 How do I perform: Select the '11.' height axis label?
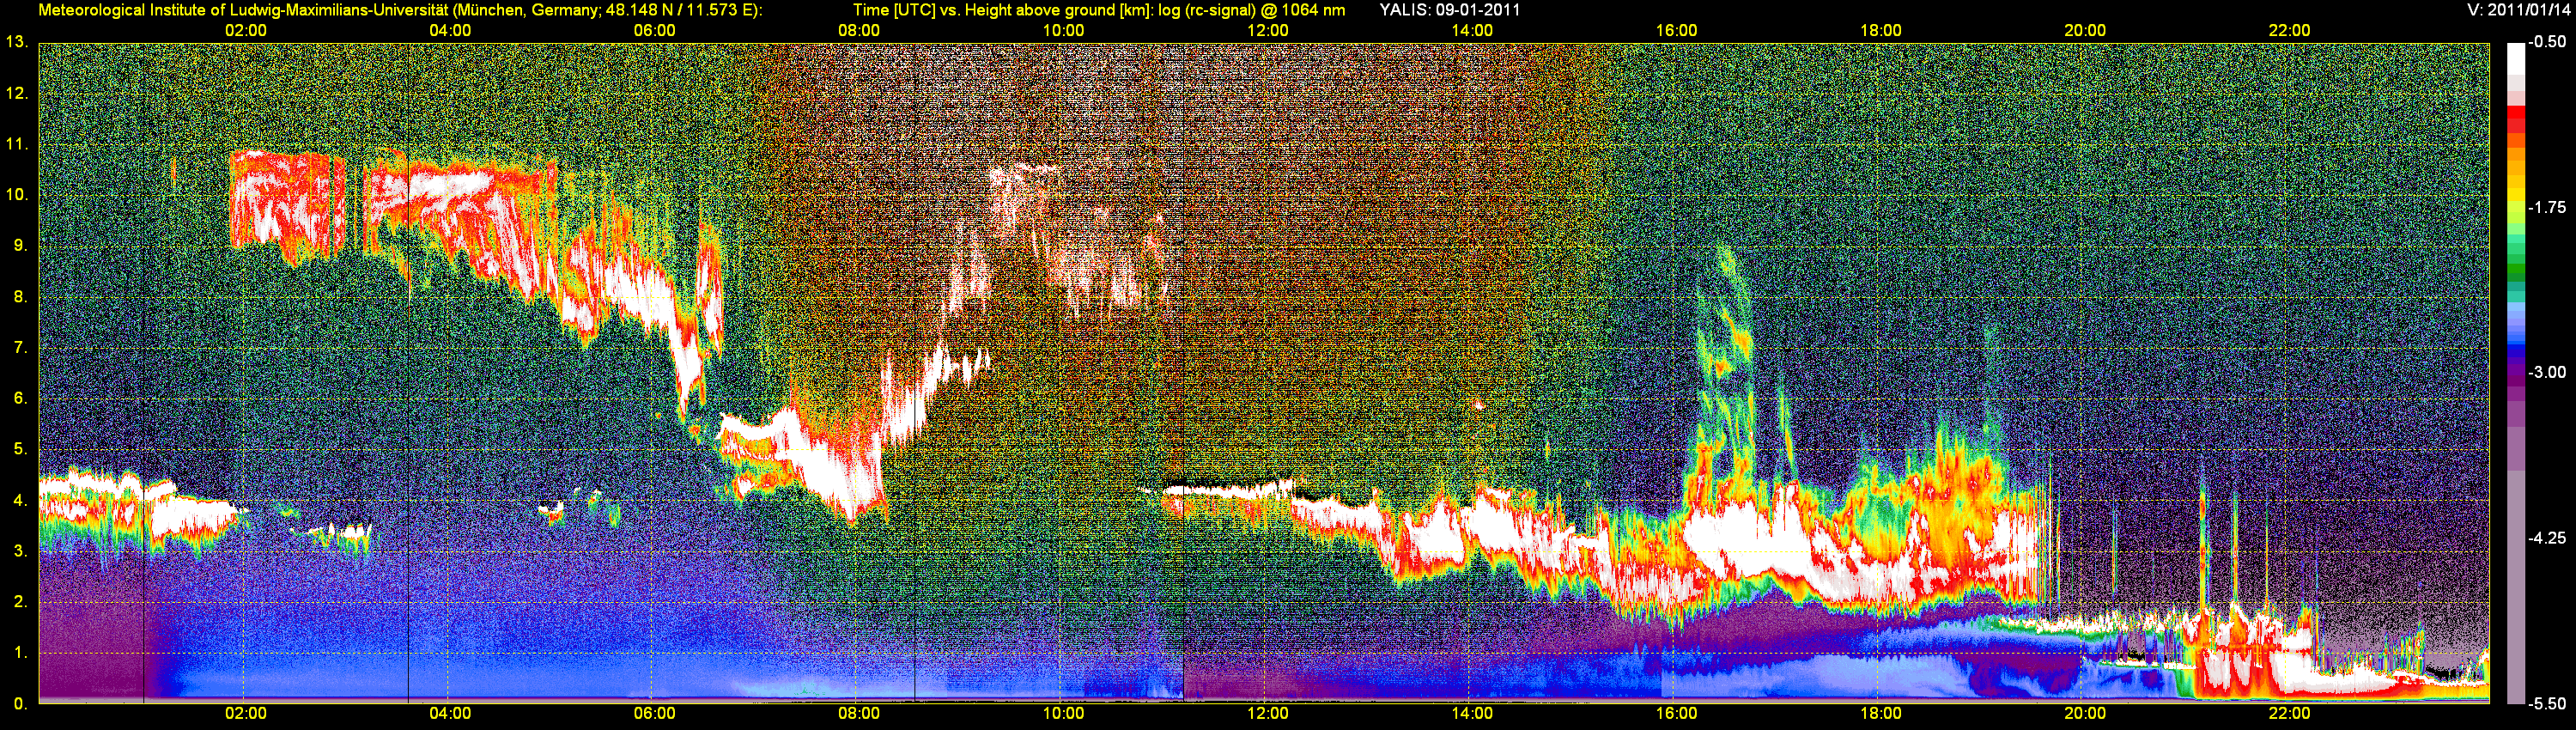(x=17, y=144)
